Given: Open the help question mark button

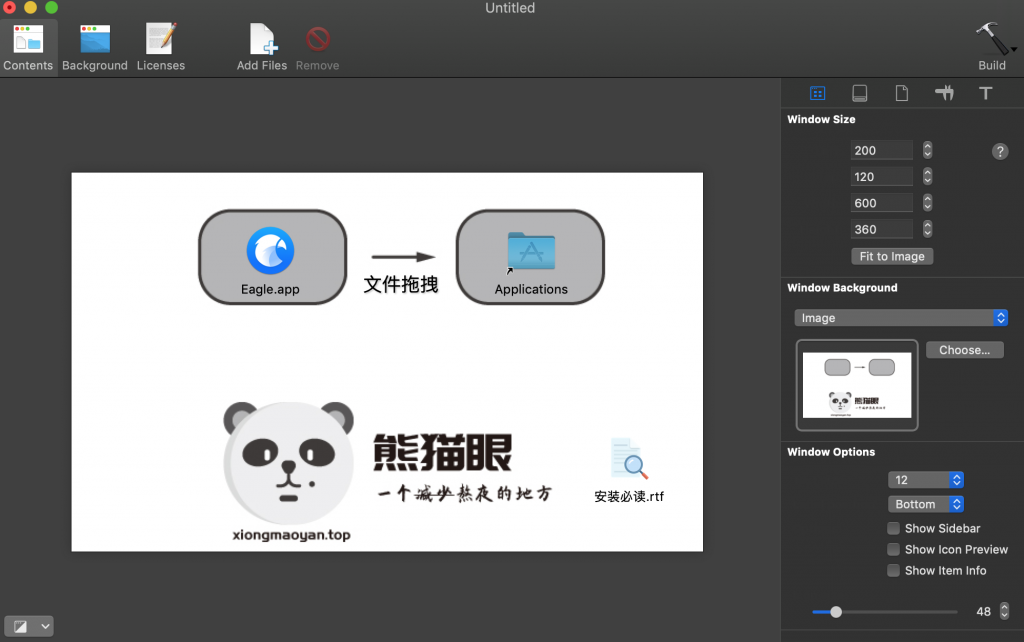Looking at the screenshot, I should click(1000, 152).
